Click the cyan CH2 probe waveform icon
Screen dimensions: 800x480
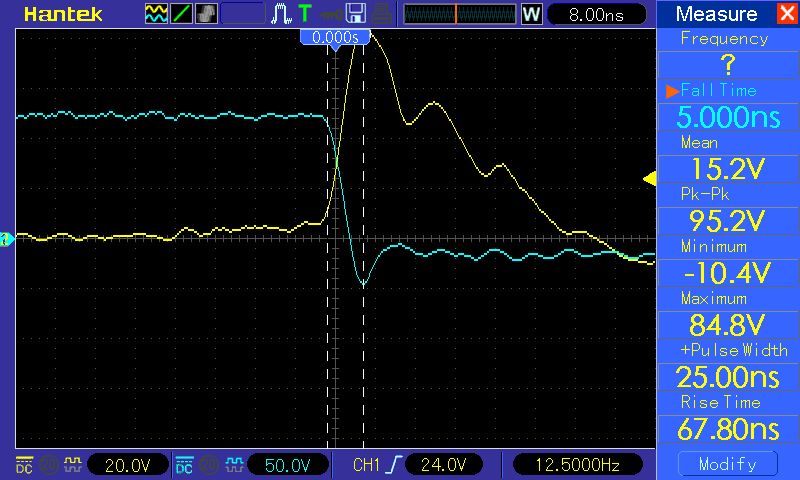pos(234,465)
